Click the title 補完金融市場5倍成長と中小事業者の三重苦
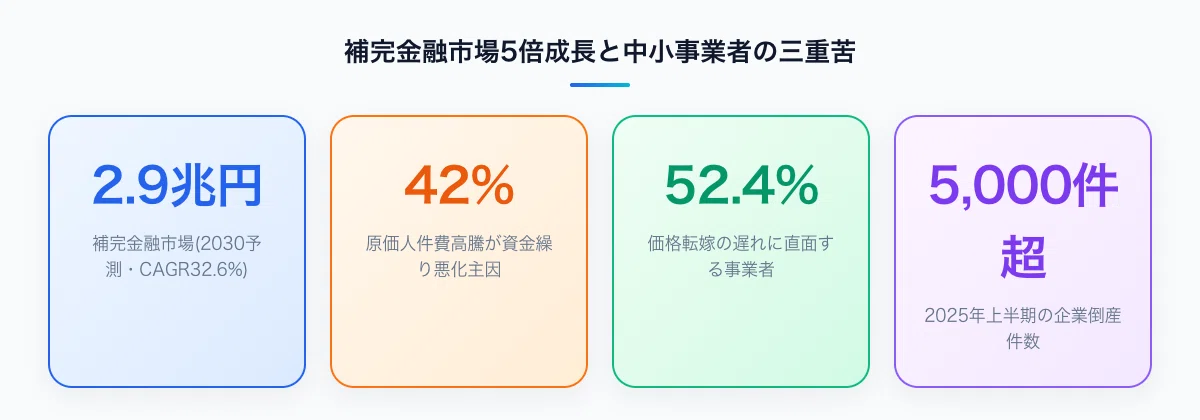Viewport: 1200px width, 420px height. coord(600,53)
